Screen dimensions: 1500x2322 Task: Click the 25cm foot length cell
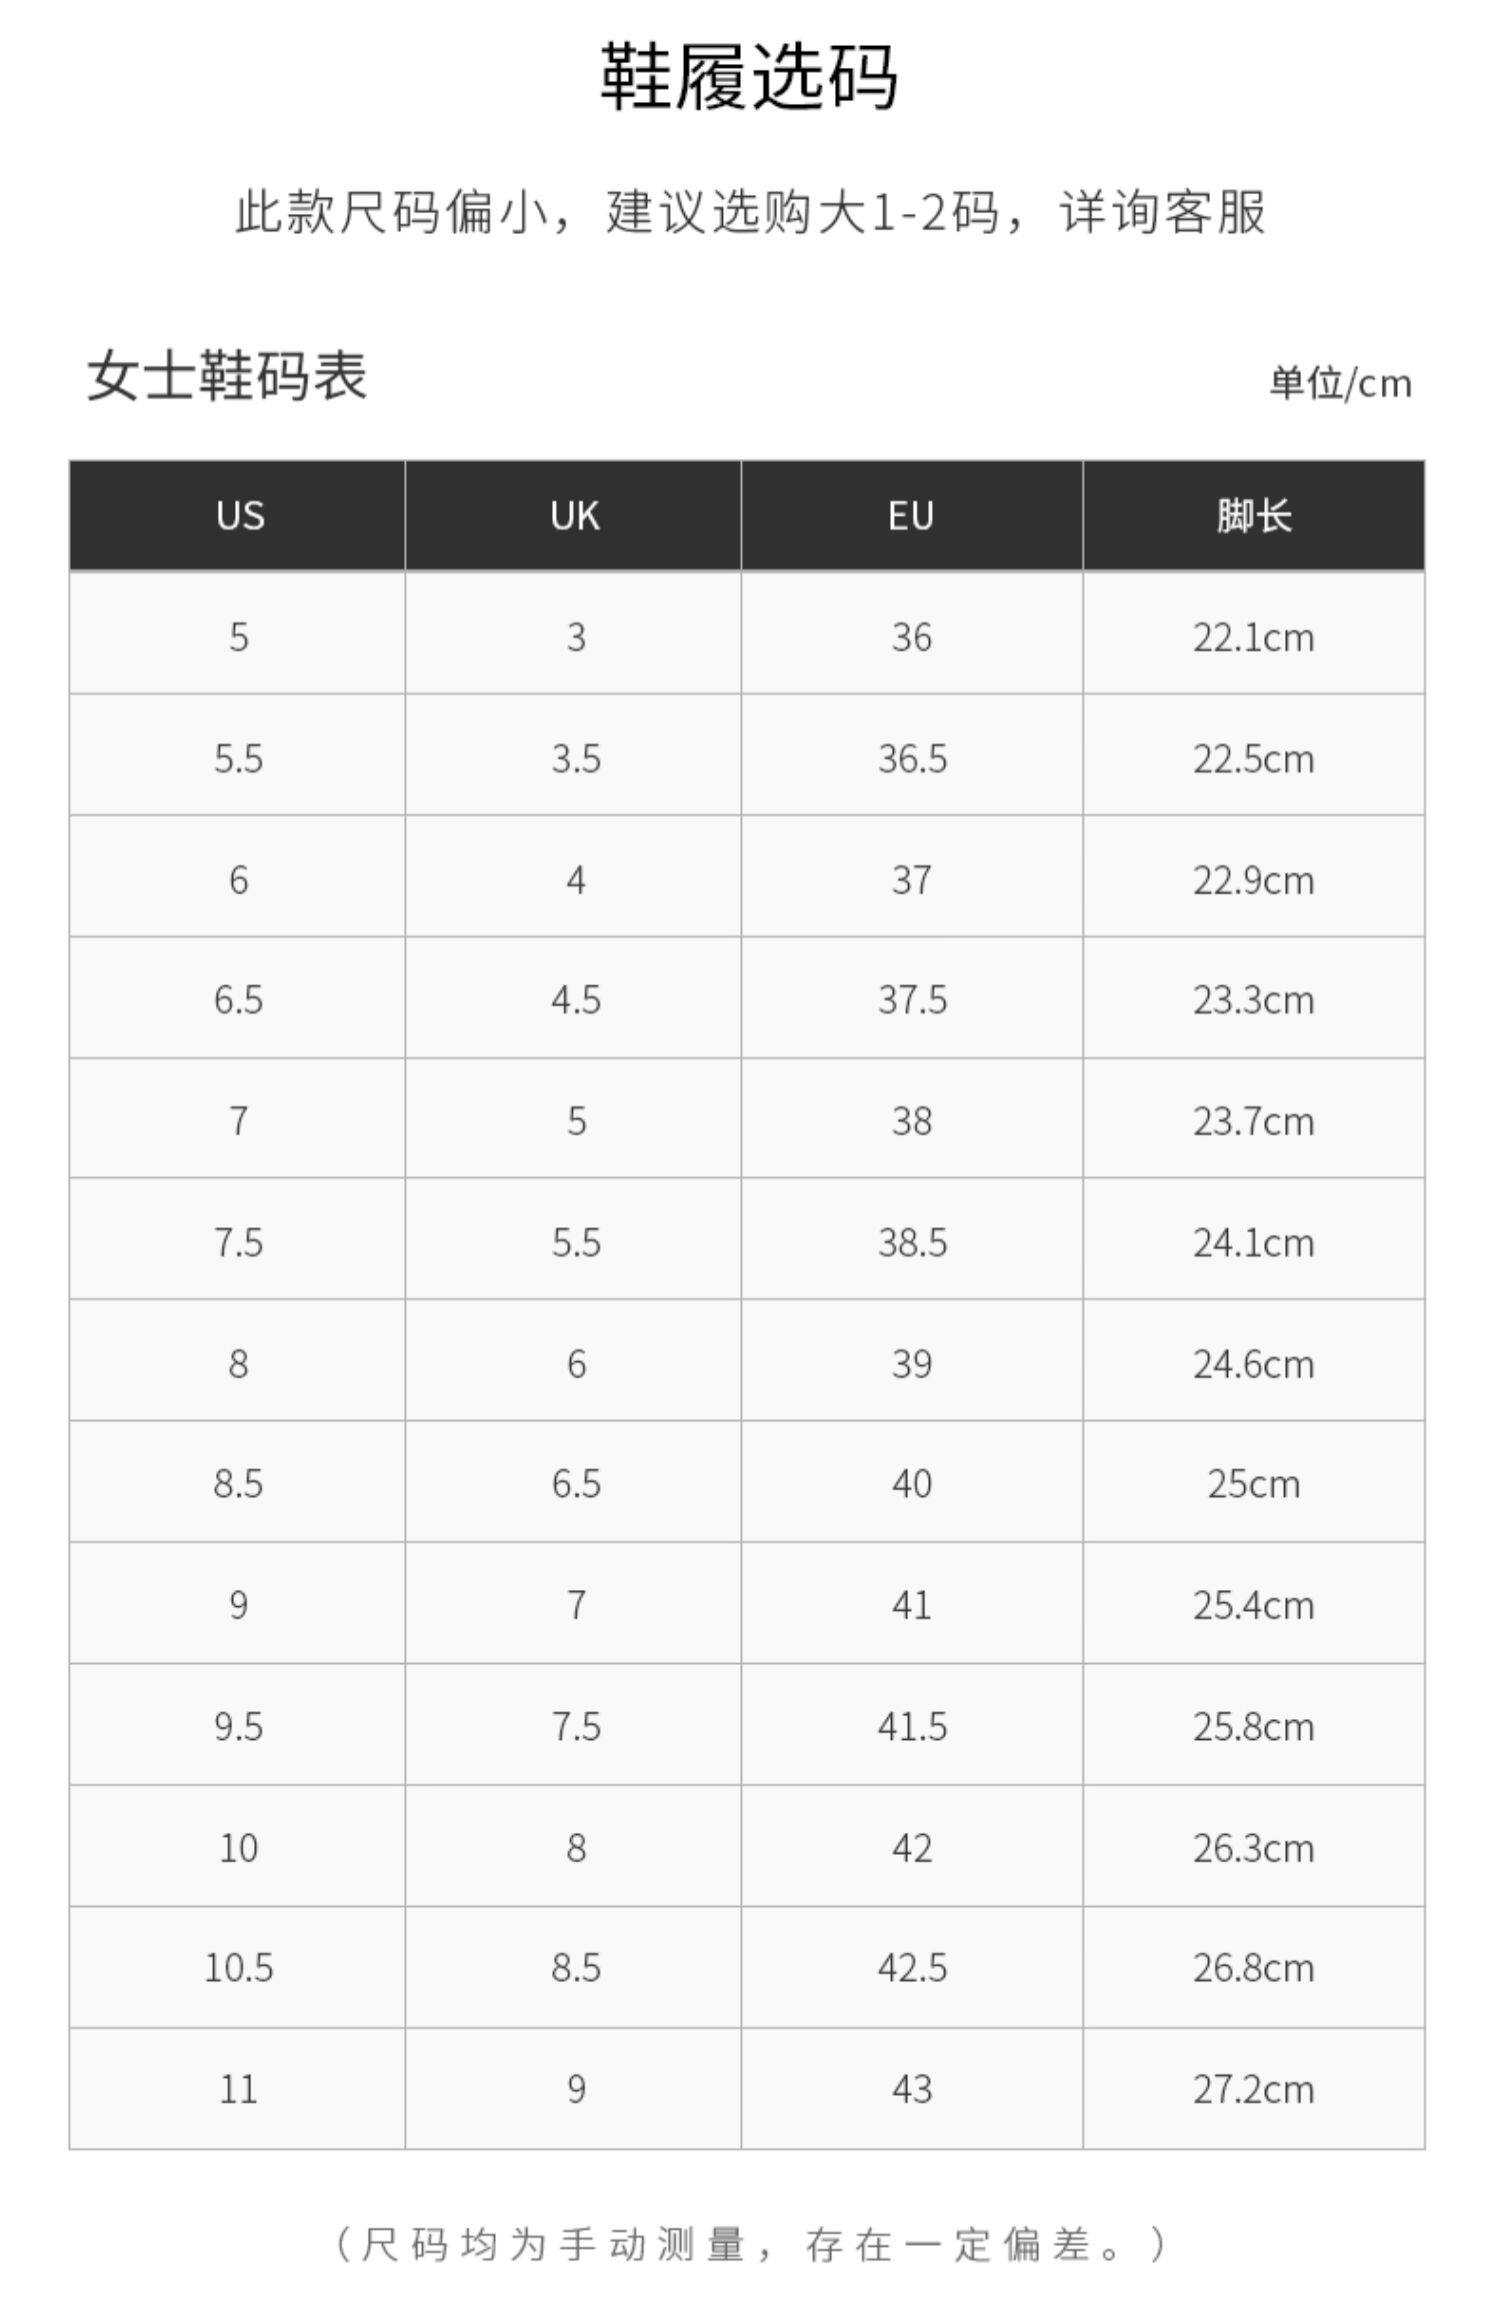pyautogui.click(x=1253, y=1484)
